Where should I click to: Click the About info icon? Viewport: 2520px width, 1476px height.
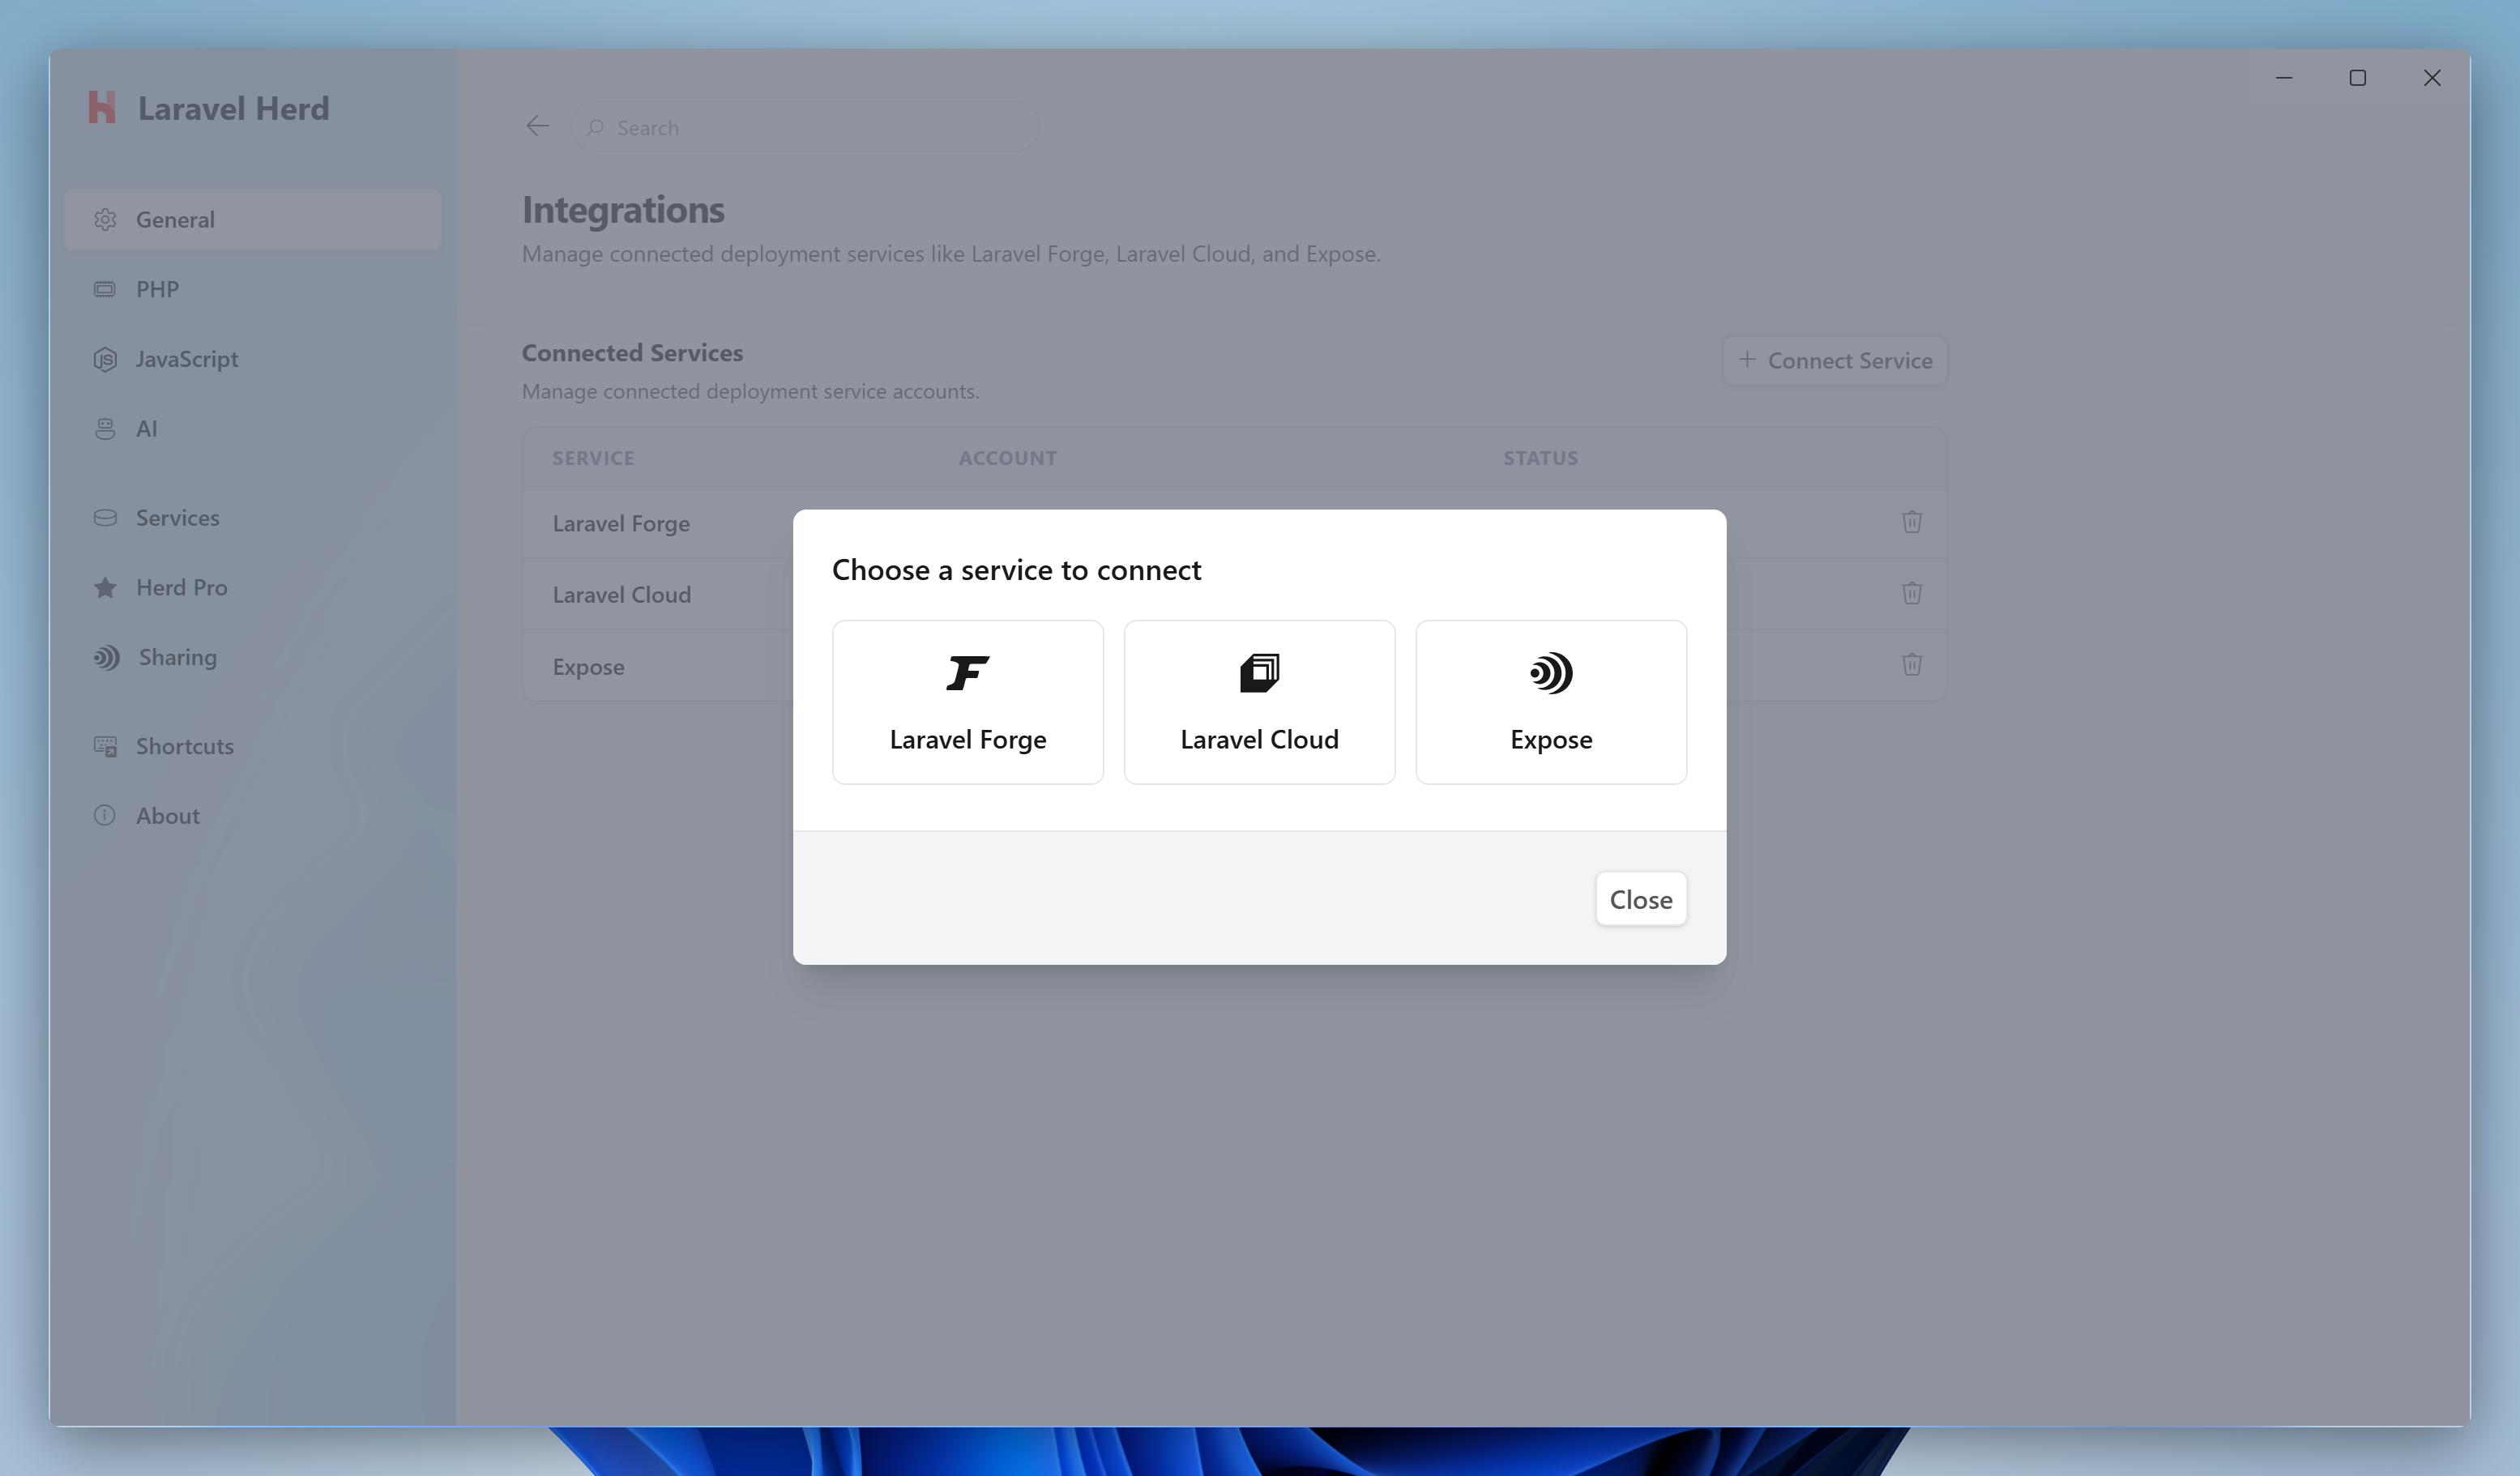click(x=105, y=815)
